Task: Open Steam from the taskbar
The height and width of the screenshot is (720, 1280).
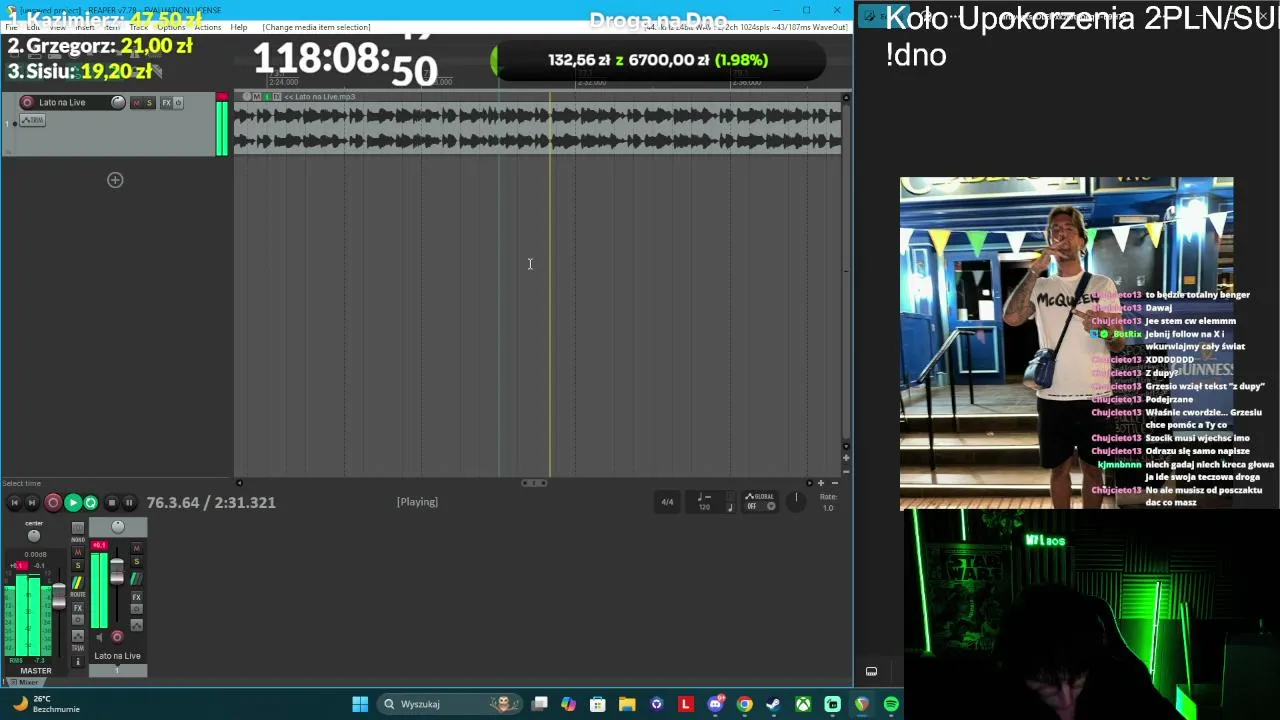Action: 773,704
